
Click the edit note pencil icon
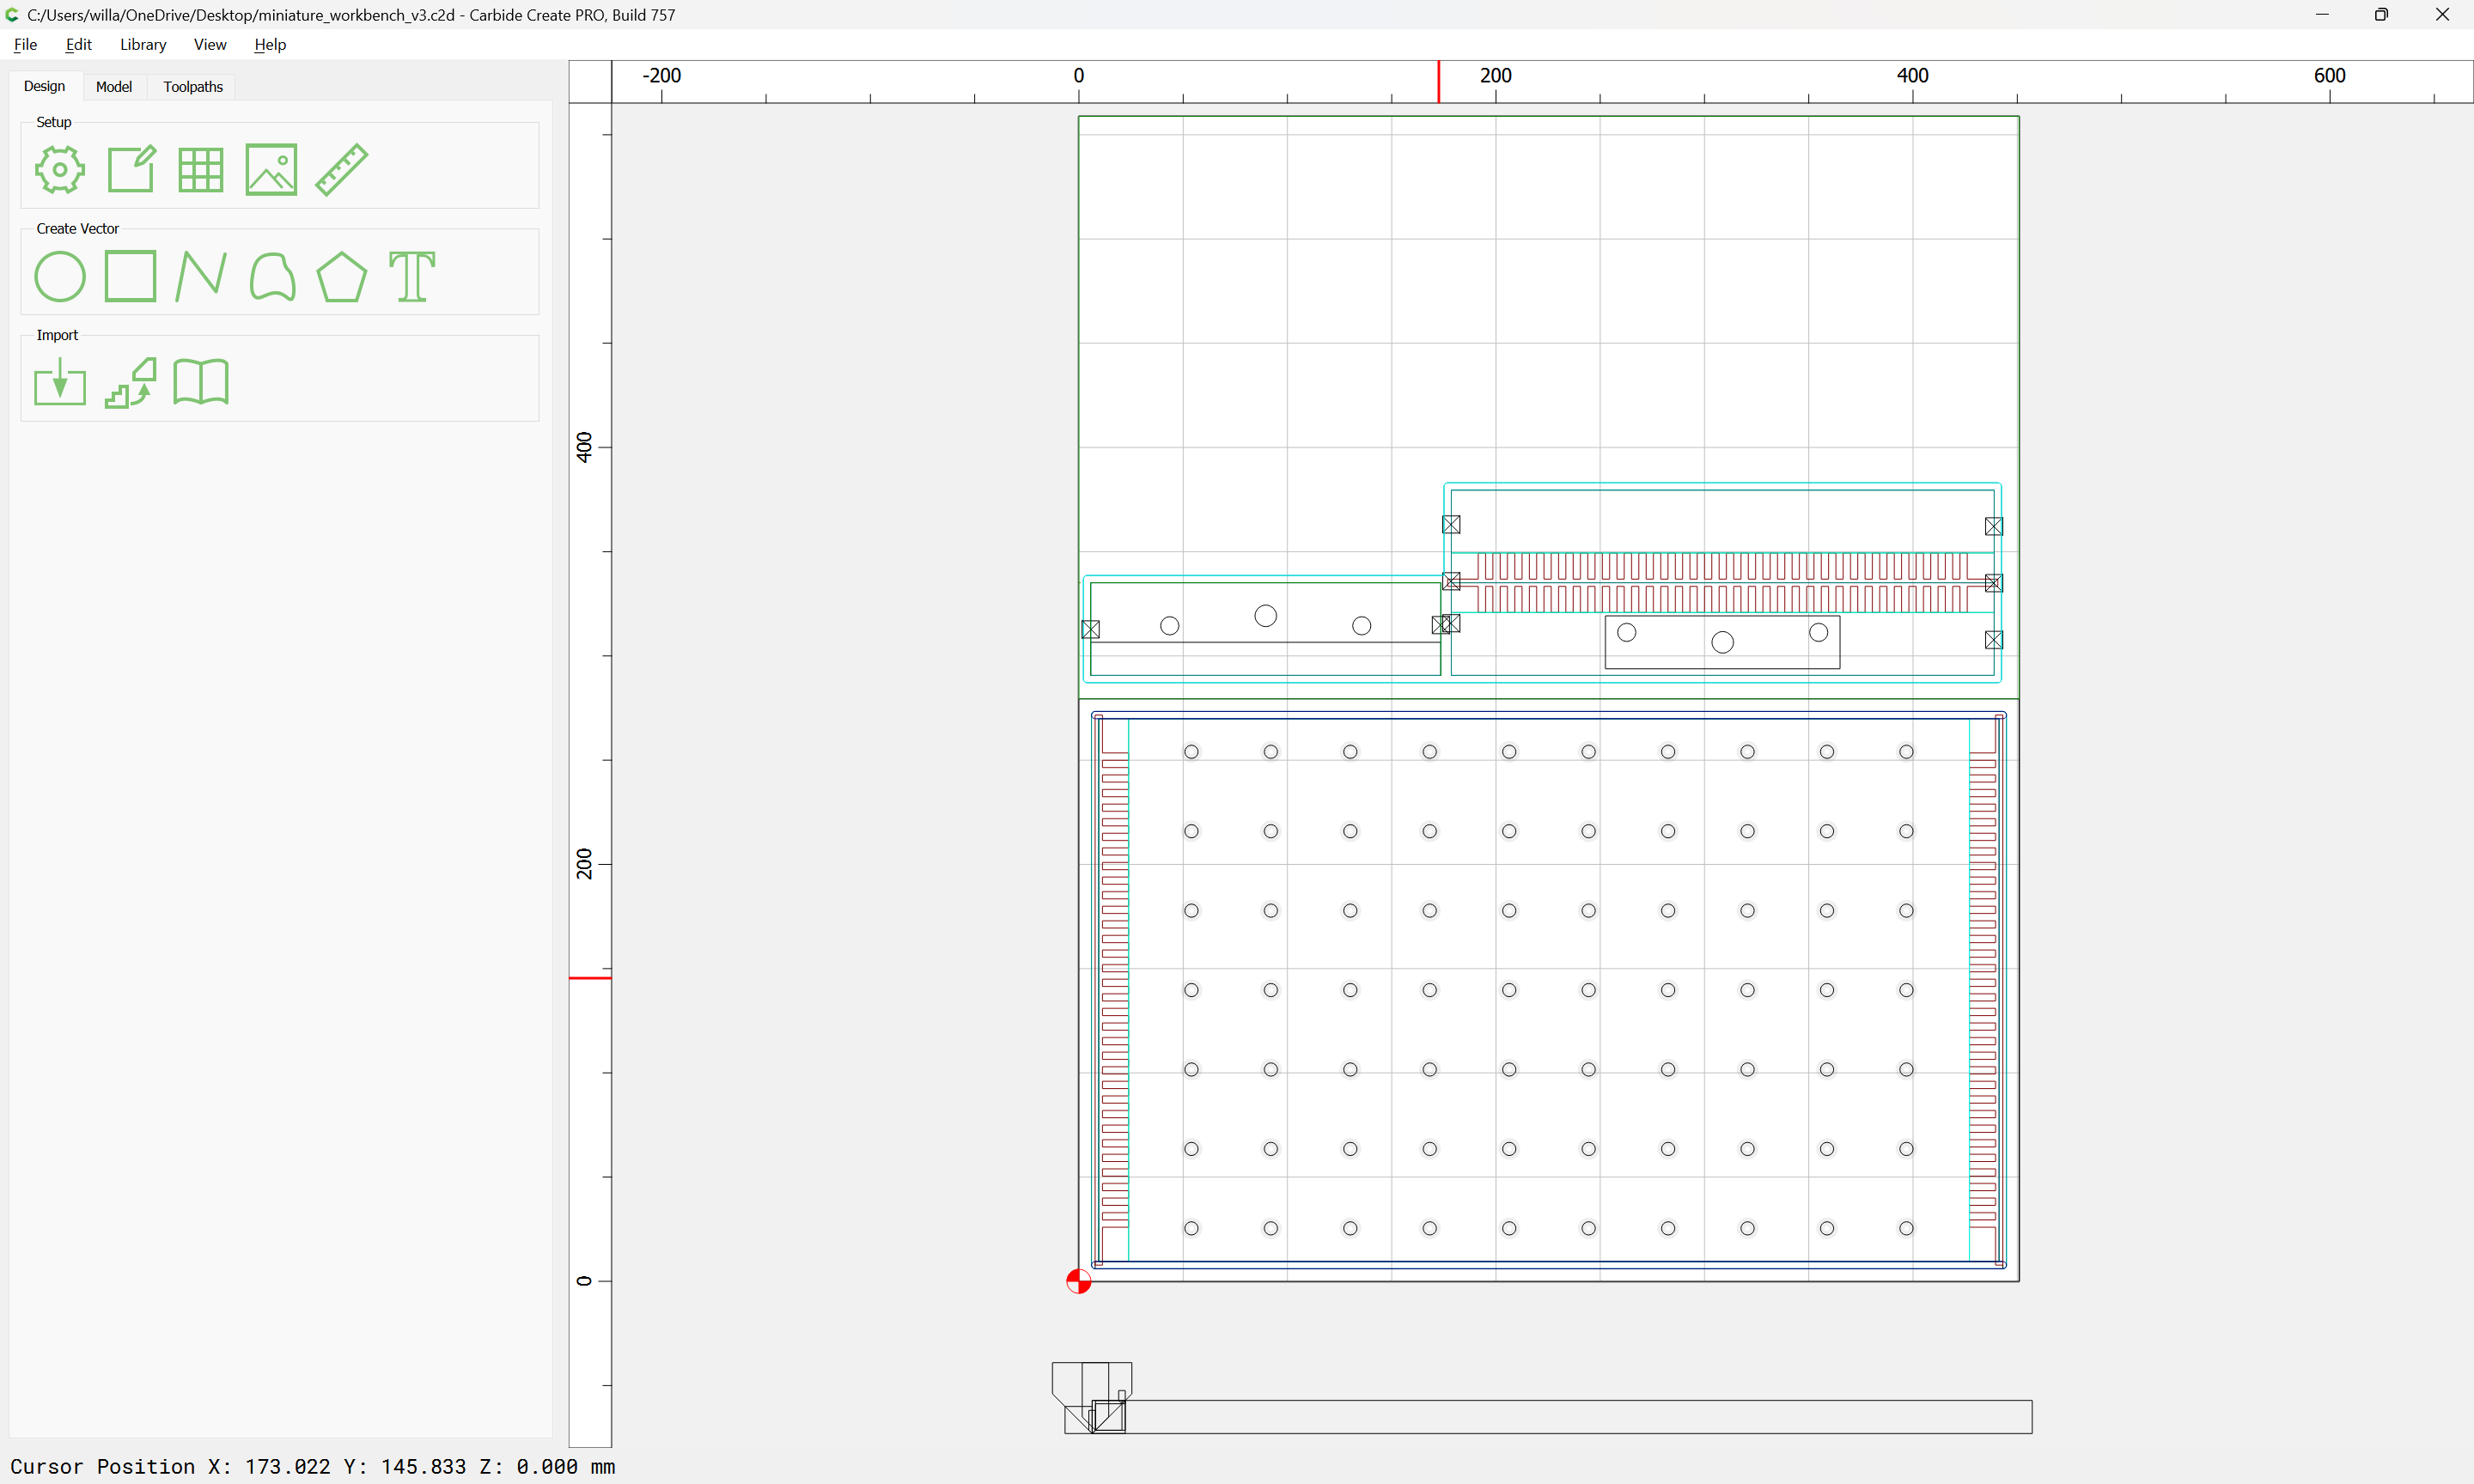point(131,170)
